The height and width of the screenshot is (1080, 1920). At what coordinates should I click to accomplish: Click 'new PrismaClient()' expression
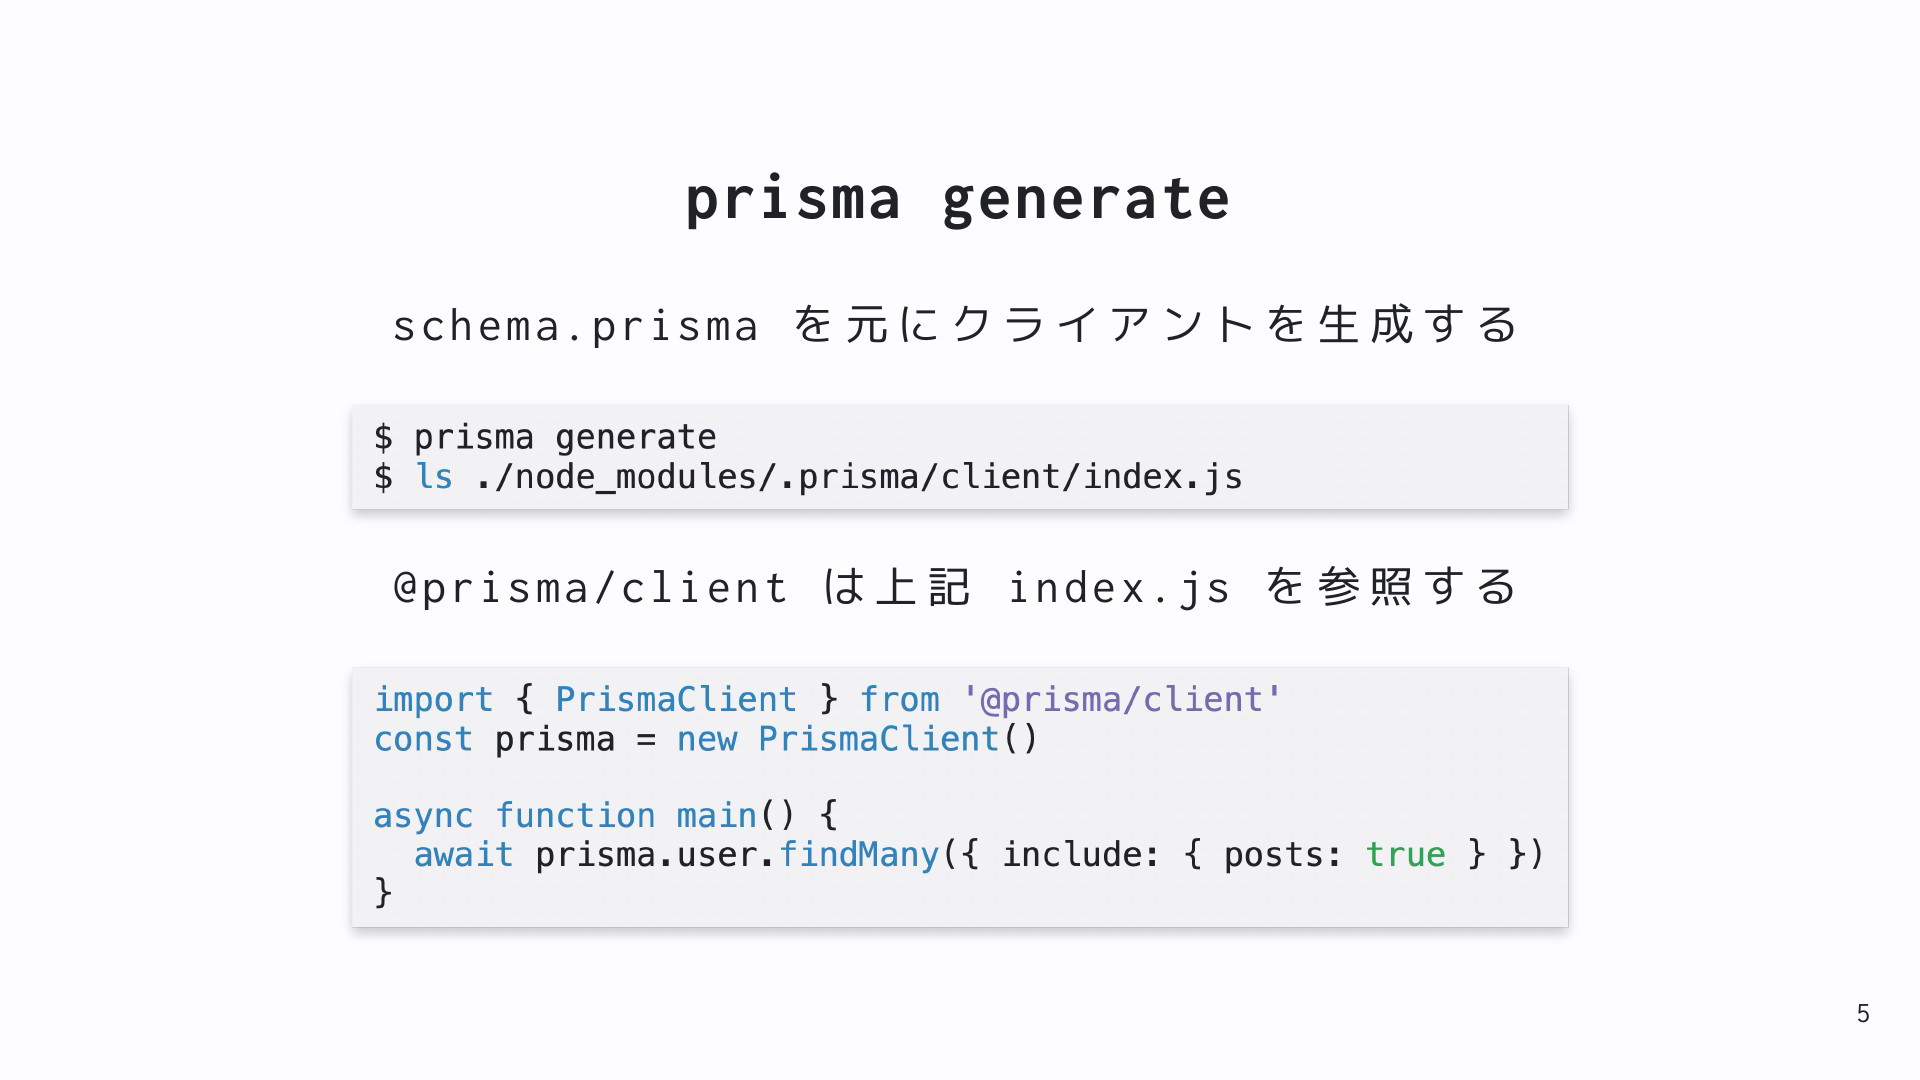click(858, 739)
